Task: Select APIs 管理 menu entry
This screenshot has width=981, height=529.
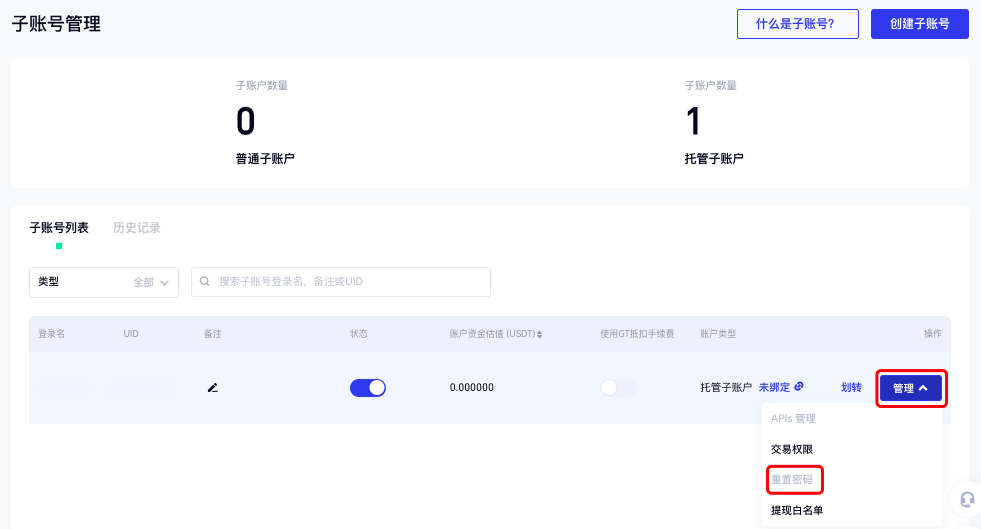Action: pos(794,419)
